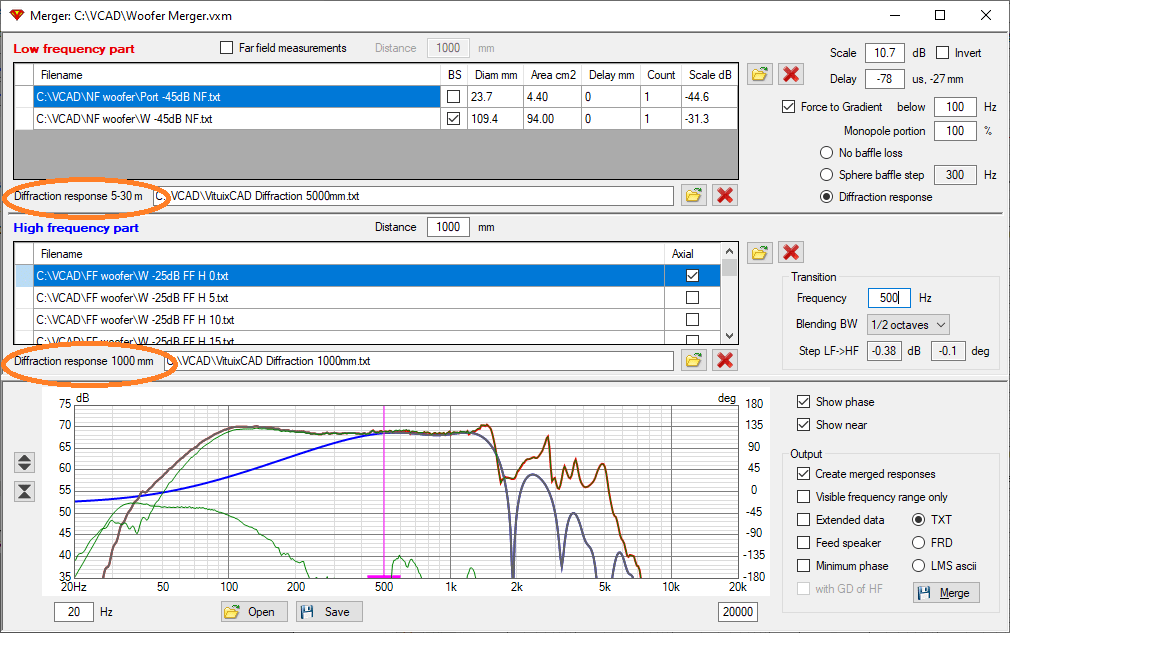Toggle Far field measurements checkbox
The image size is (1152, 648).
226,48
